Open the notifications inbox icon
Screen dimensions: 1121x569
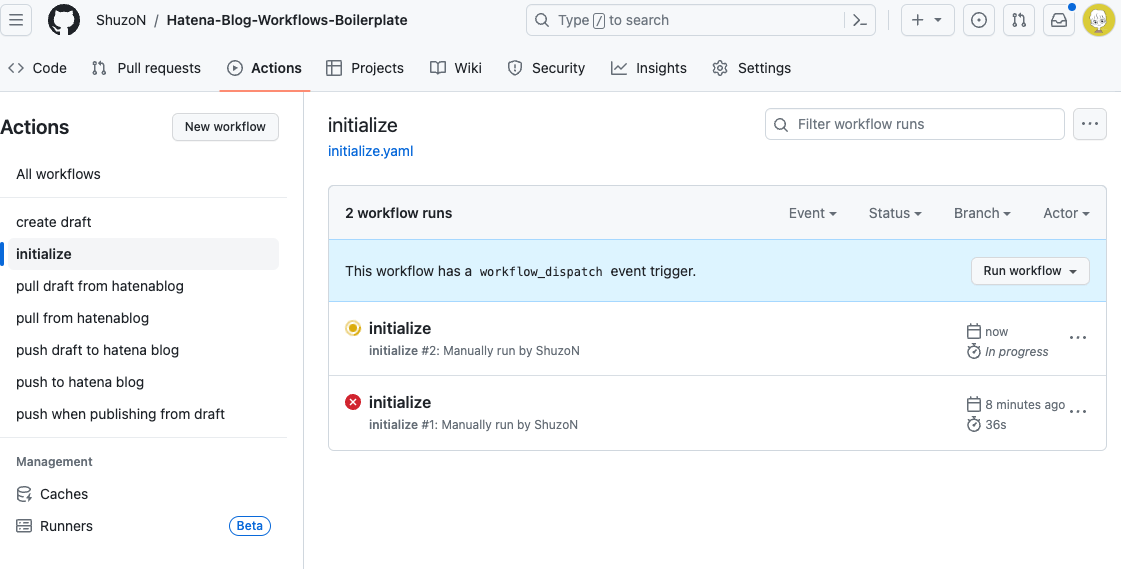click(x=1059, y=20)
